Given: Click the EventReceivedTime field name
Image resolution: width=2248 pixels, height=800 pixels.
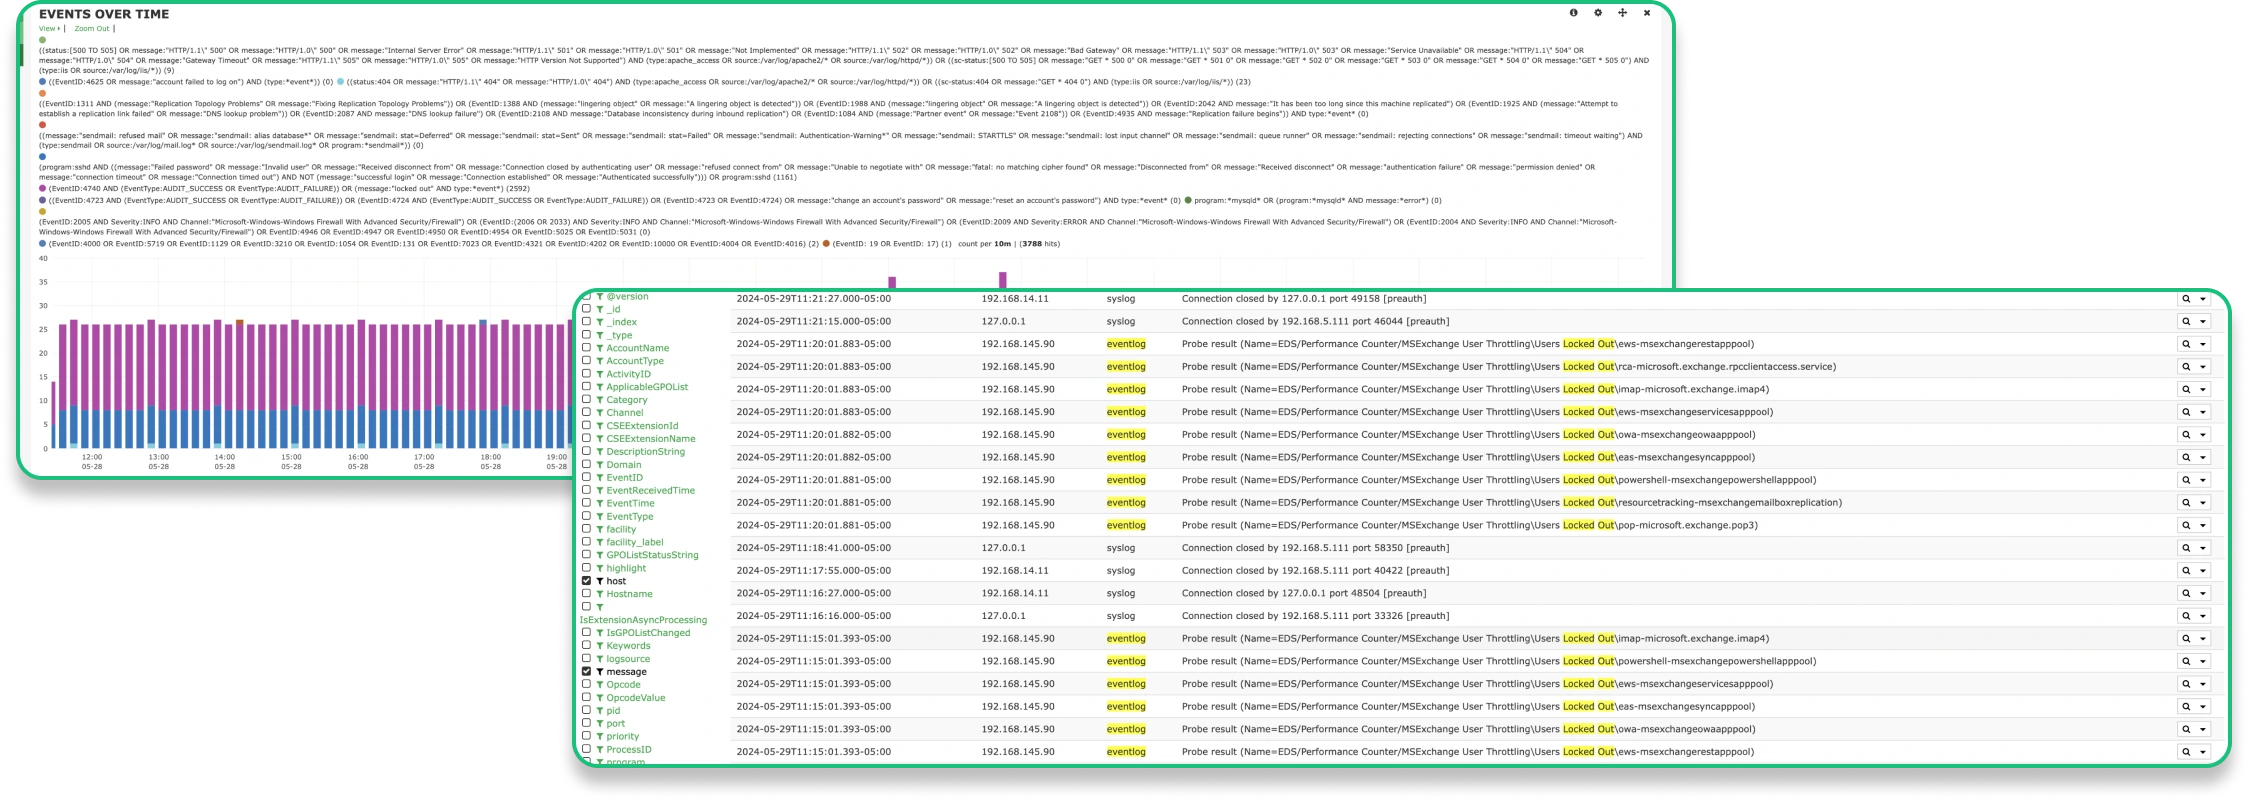Looking at the screenshot, I should [650, 491].
